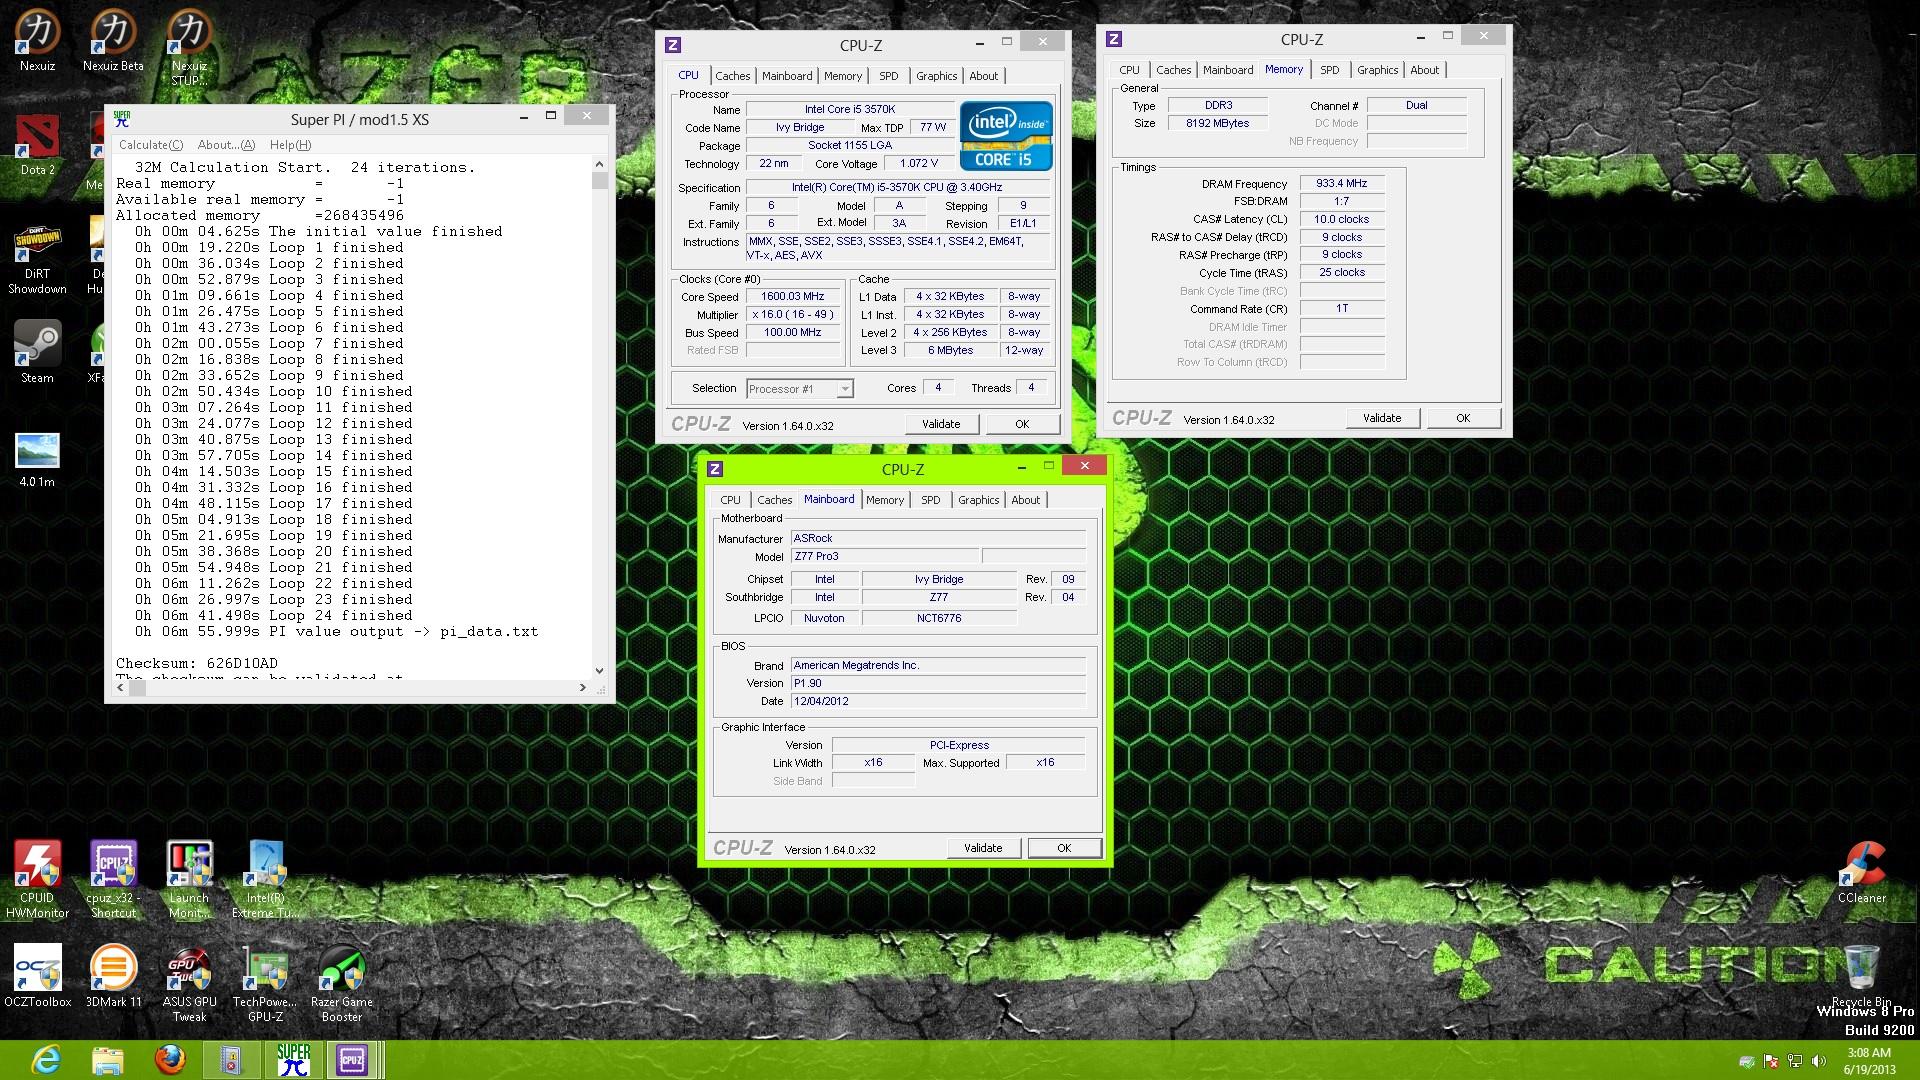The width and height of the screenshot is (1920, 1080).
Task: Click OK in the CPU-Z Memory window
Action: coord(1463,418)
